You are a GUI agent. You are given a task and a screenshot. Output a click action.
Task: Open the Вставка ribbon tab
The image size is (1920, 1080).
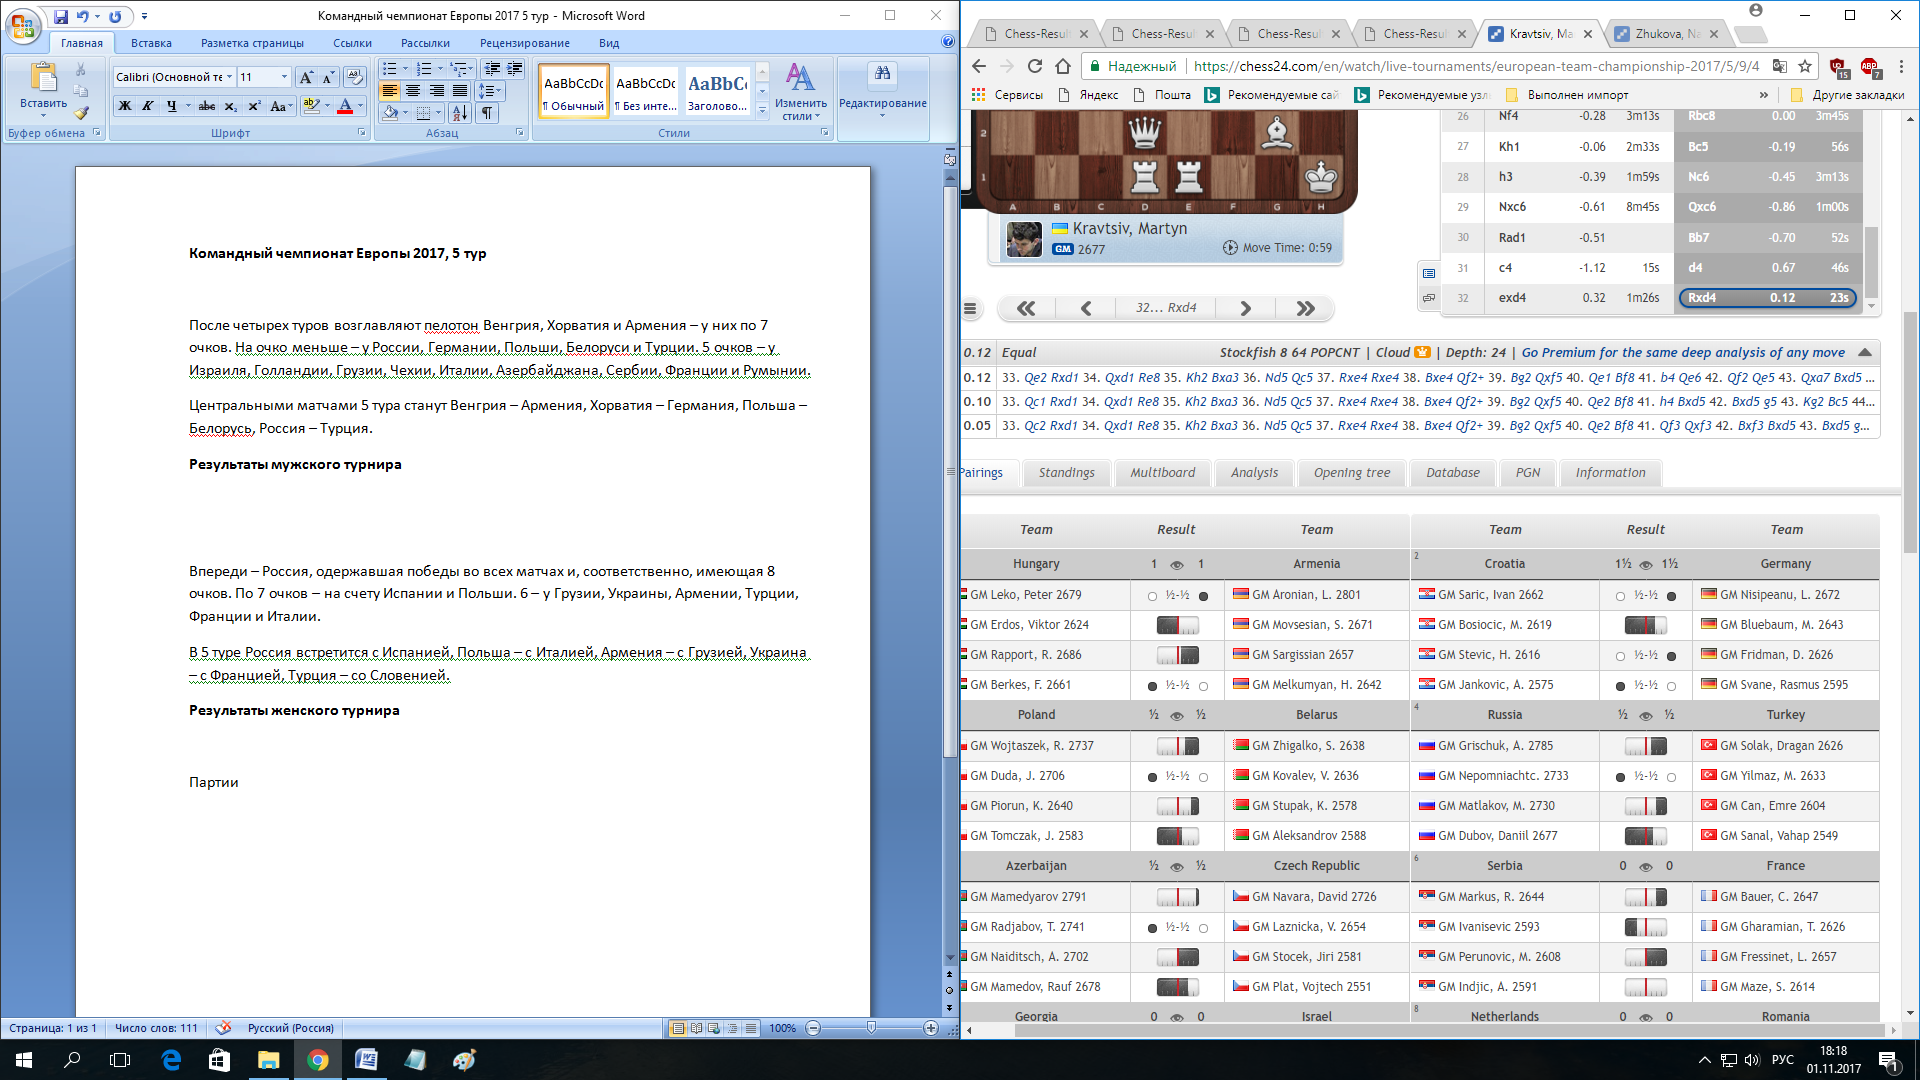(151, 43)
